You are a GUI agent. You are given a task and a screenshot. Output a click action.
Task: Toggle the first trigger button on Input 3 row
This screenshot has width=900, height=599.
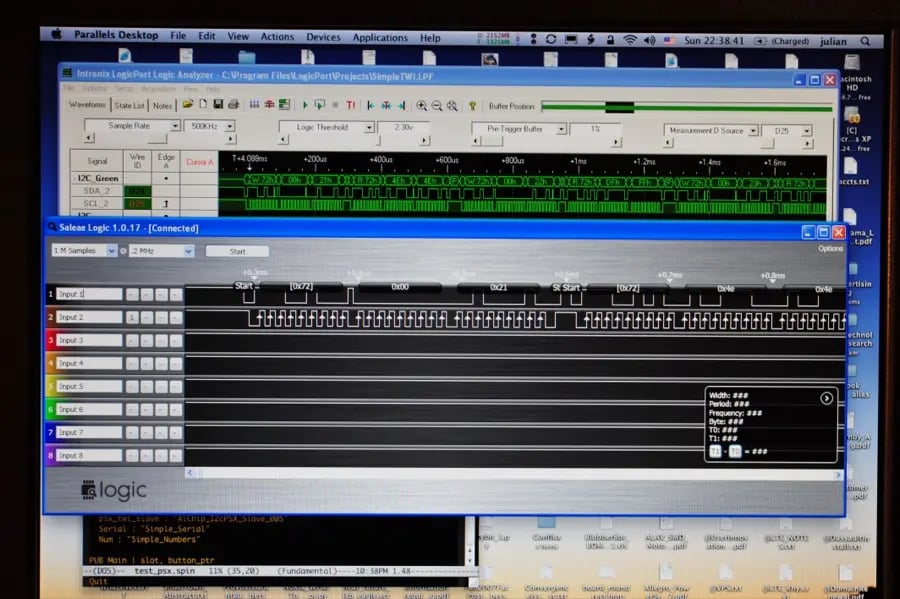pyautogui.click(x=132, y=341)
